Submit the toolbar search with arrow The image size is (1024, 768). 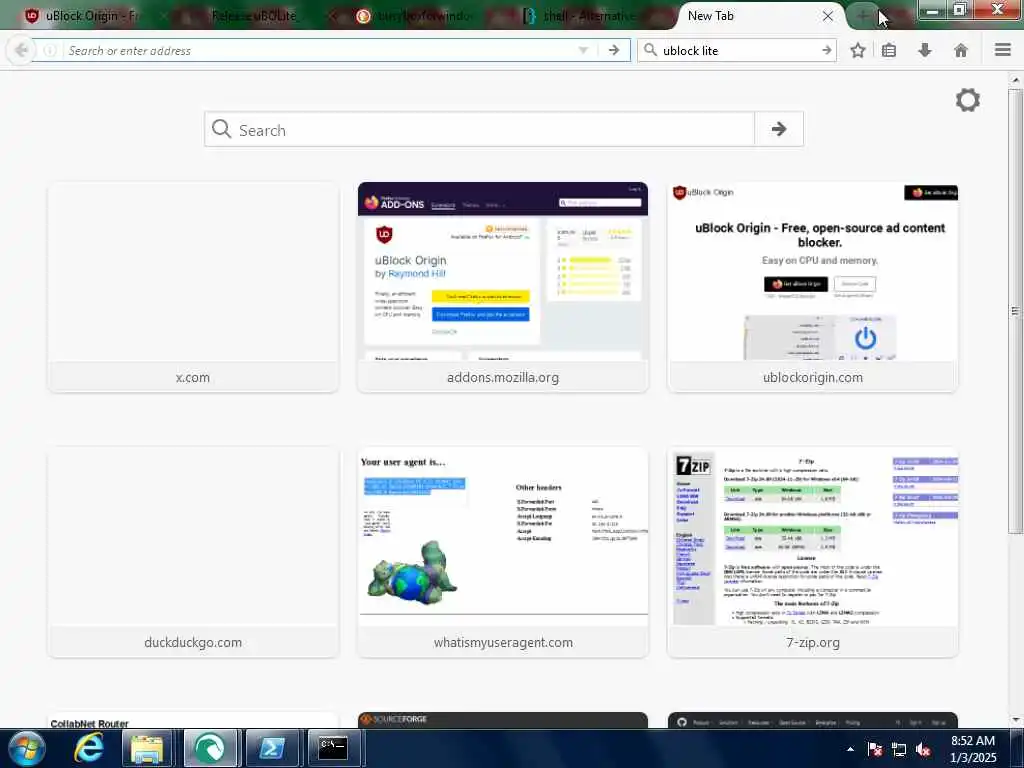(x=827, y=50)
